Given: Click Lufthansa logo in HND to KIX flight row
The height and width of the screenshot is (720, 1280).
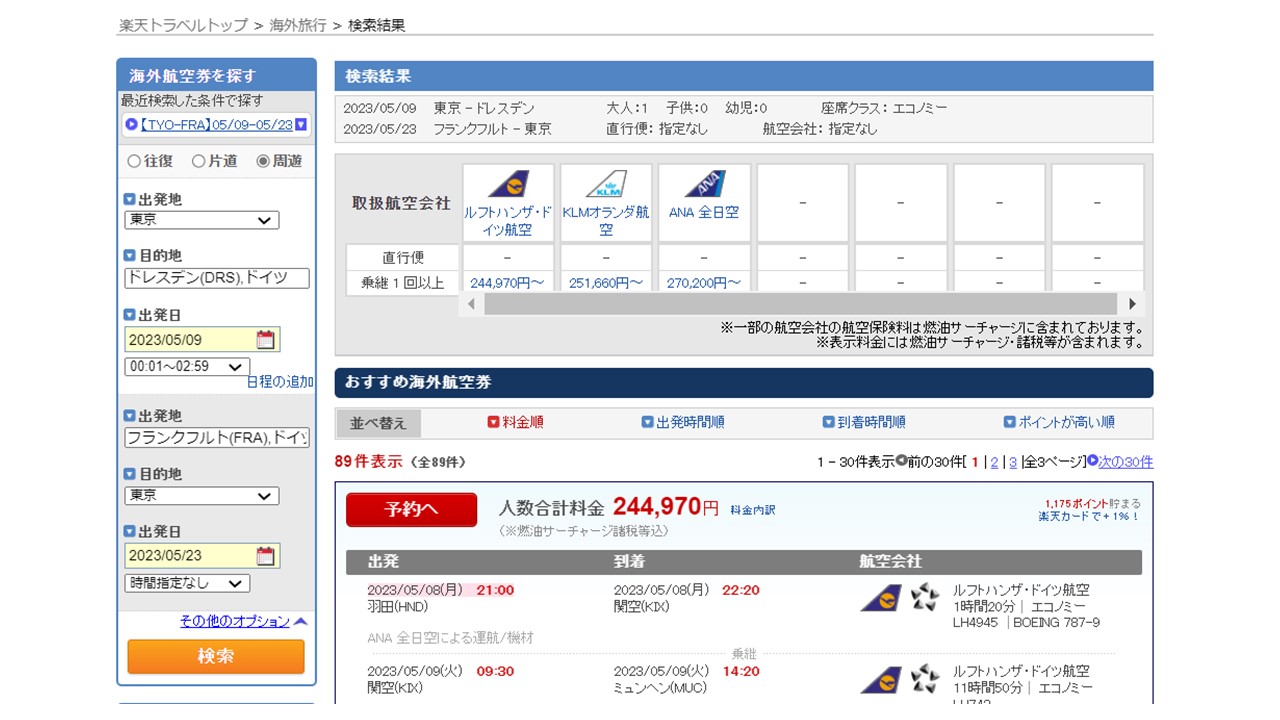Looking at the screenshot, I should (x=881, y=598).
